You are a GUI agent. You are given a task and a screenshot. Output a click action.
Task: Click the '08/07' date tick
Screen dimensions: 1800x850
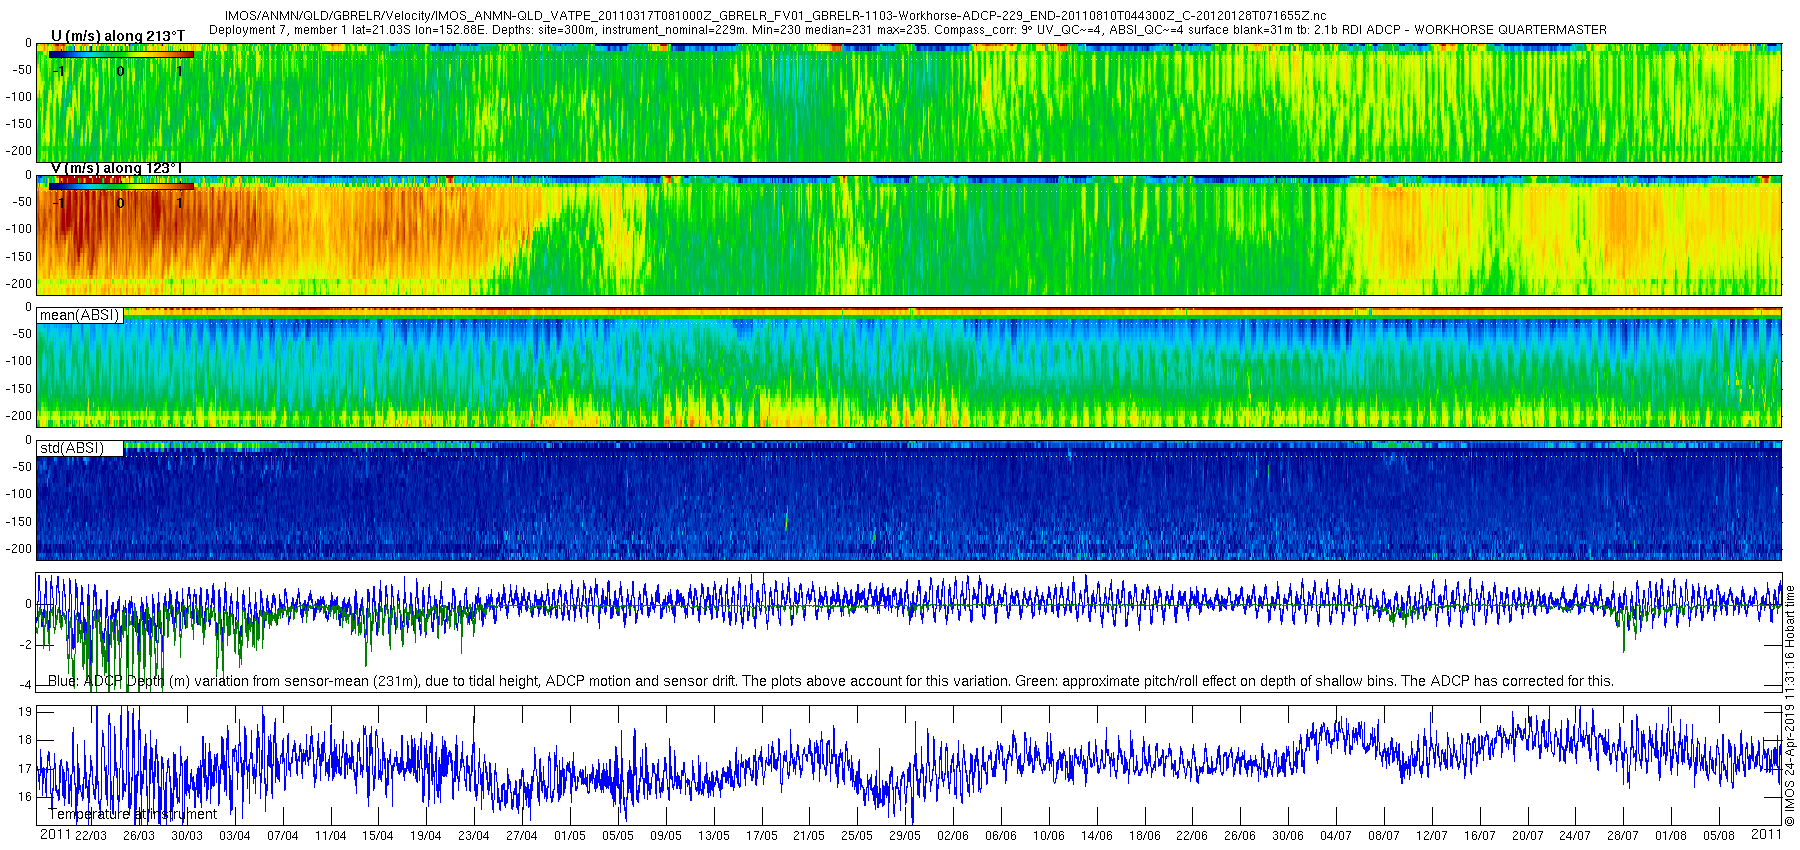1384,836
